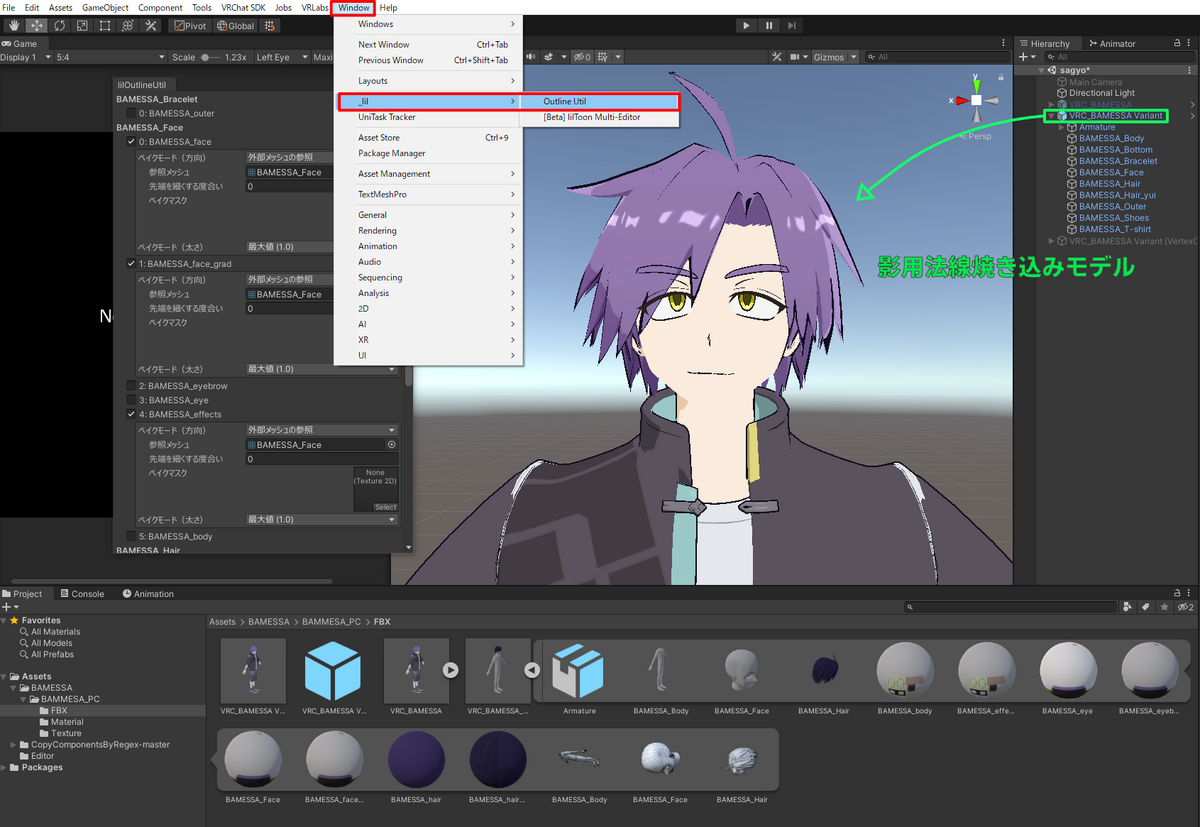Screen dimensions: 1200x827
Task: Select the Texture folder in Project
Action: pyautogui.click(x=66, y=733)
